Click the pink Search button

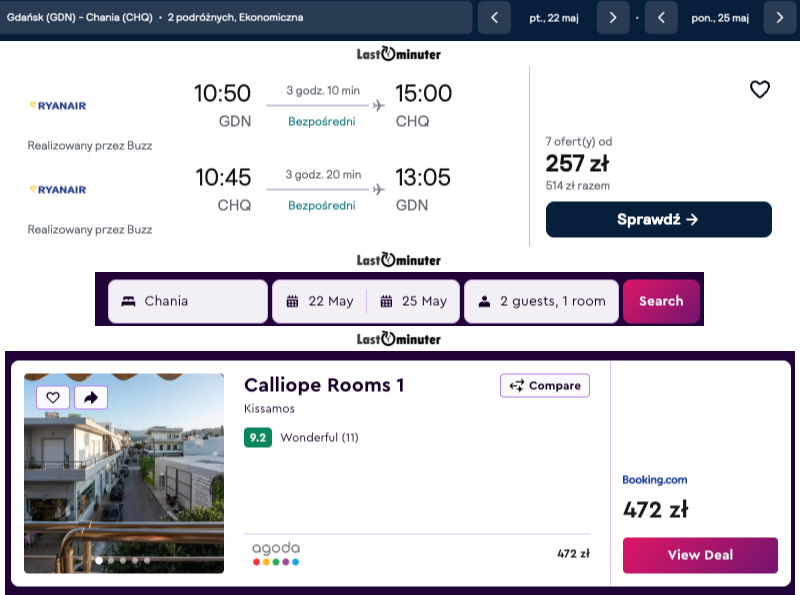tap(661, 301)
